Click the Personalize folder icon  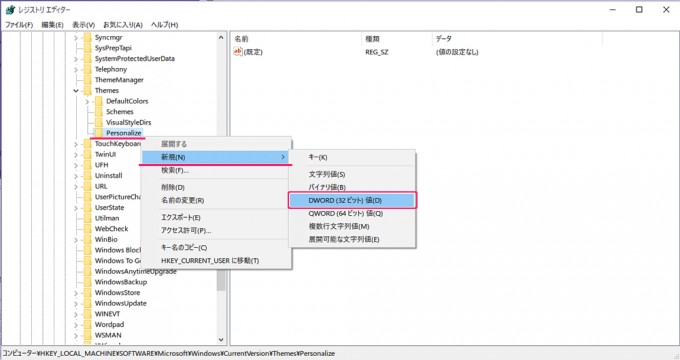coord(98,133)
